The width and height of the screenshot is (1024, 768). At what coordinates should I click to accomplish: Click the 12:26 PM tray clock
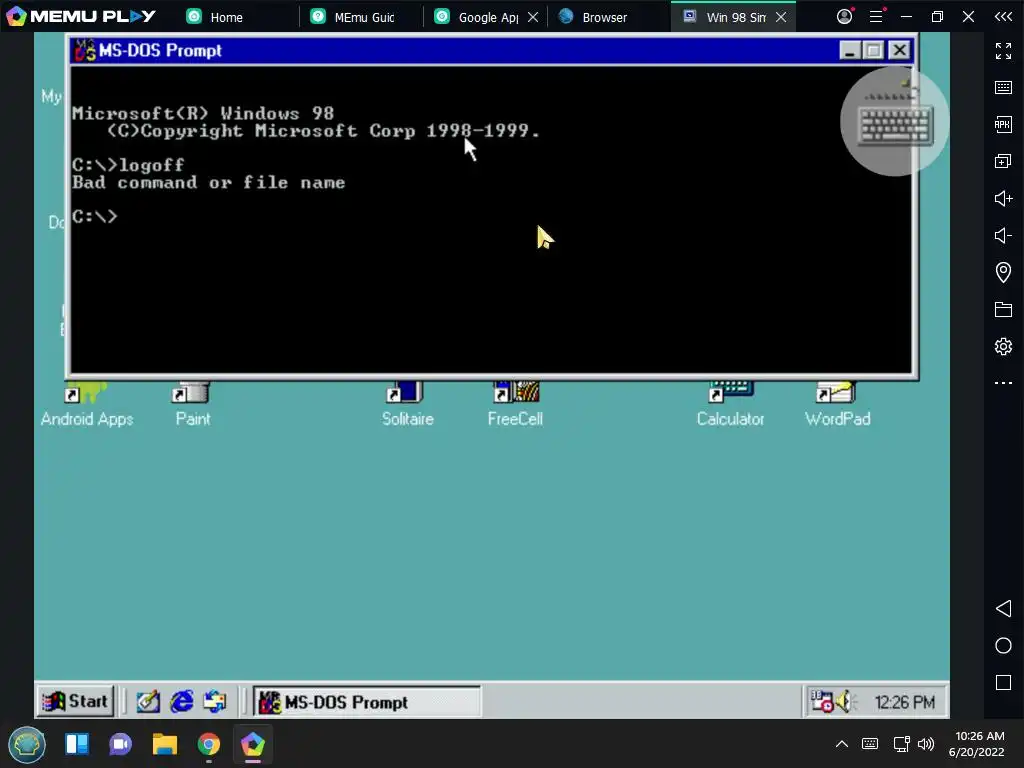click(904, 702)
